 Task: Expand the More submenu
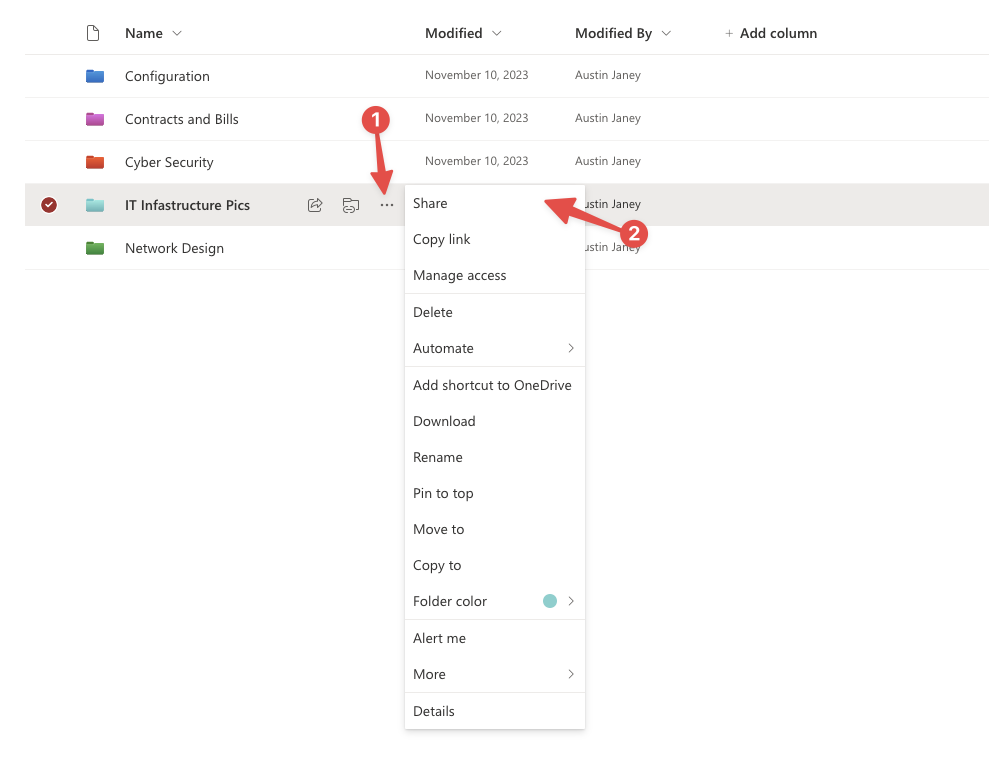coord(494,674)
